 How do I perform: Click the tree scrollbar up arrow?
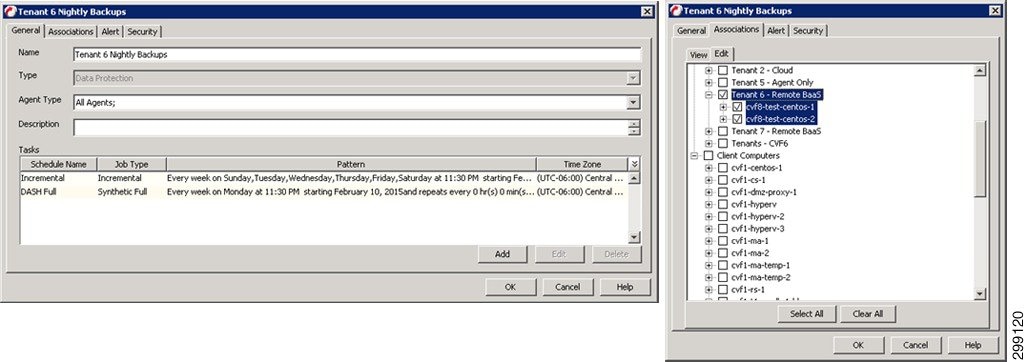click(x=980, y=70)
